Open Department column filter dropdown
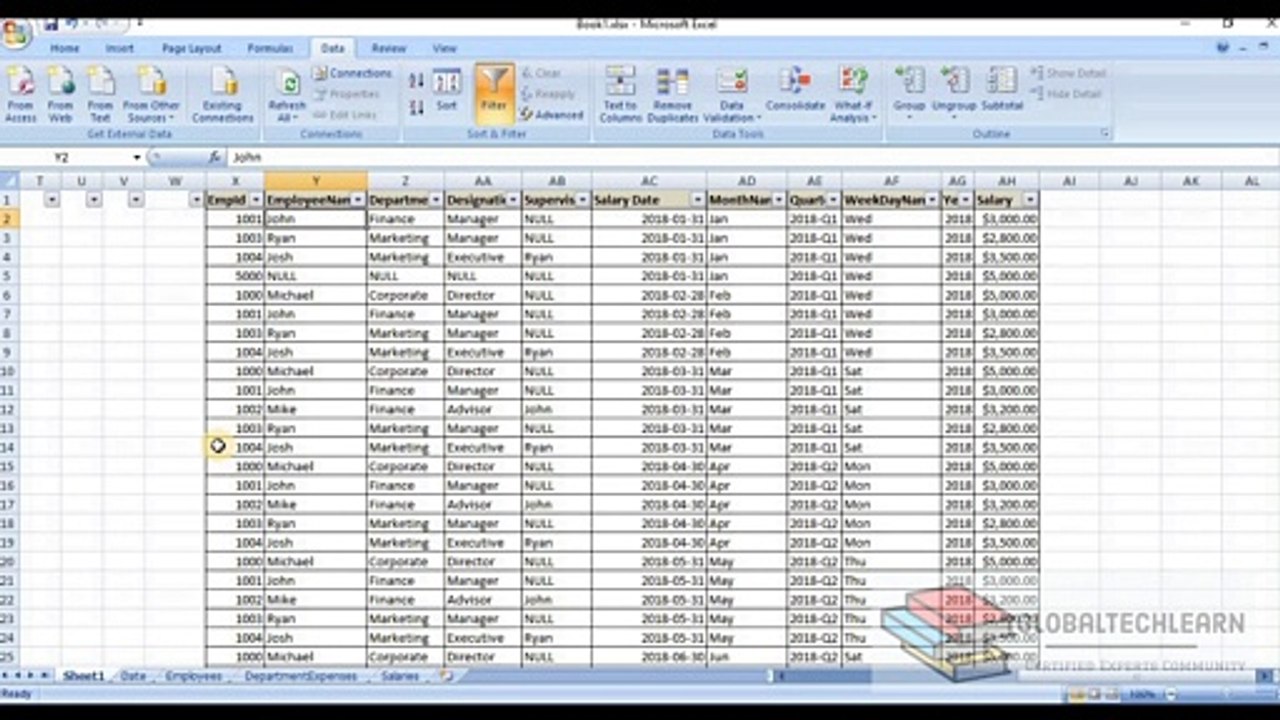Screen dimensions: 1280x720 coord(435,200)
